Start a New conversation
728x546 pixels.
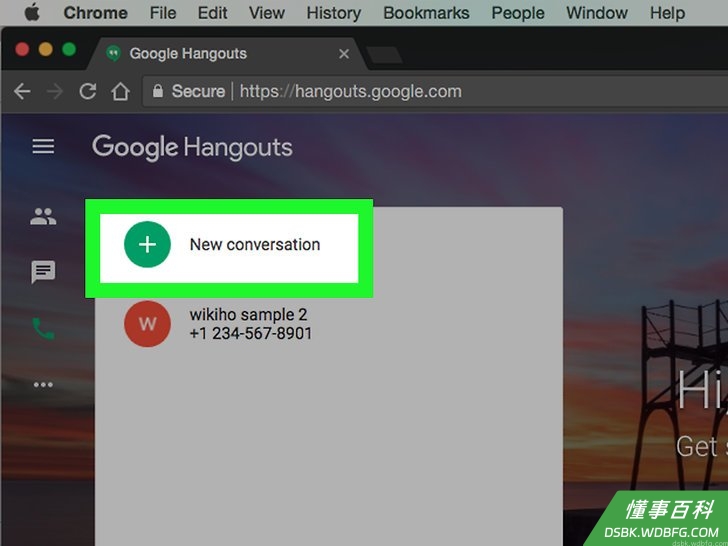pyautogui.click(x=229, y=248)
